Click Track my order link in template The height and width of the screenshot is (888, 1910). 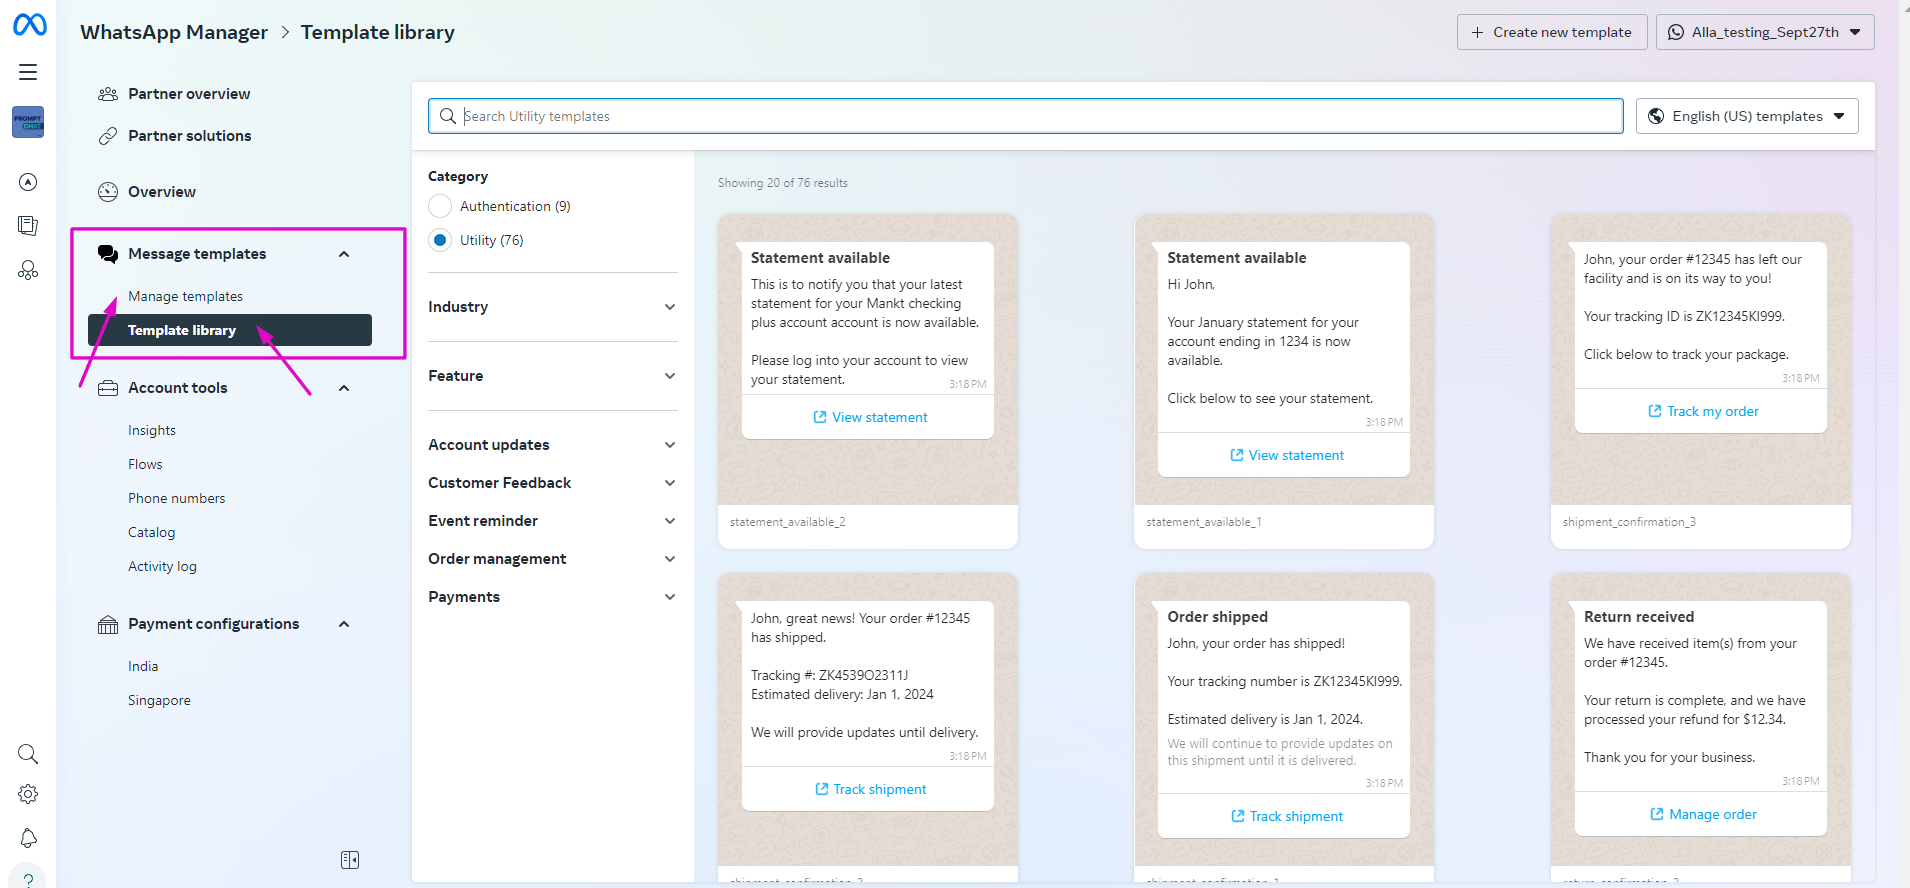(x=1702, y=411)
